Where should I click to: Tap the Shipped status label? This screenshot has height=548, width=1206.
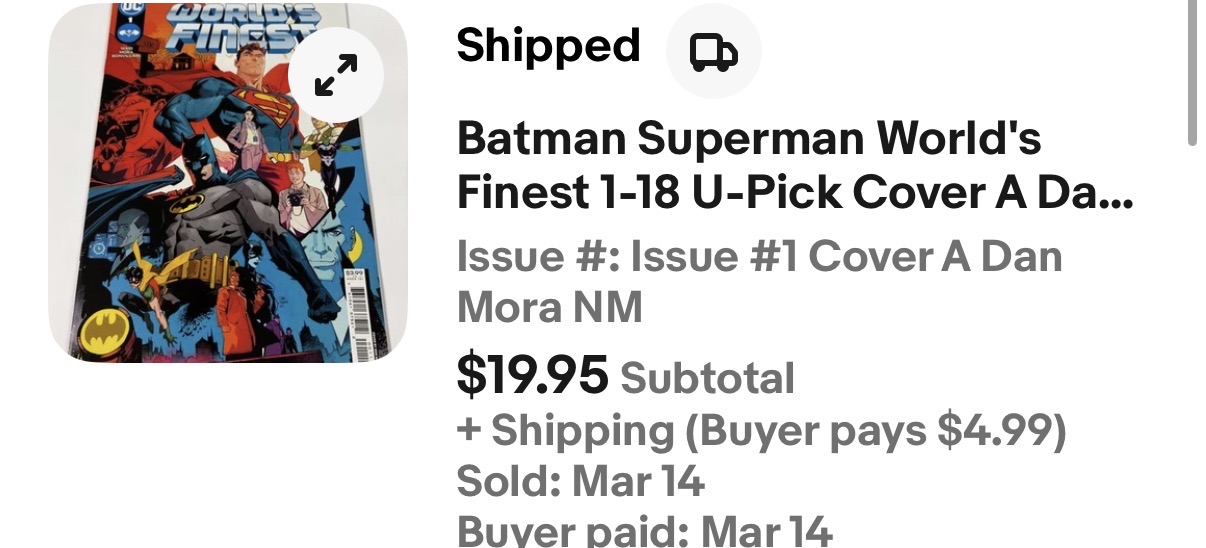click(548, 46)
